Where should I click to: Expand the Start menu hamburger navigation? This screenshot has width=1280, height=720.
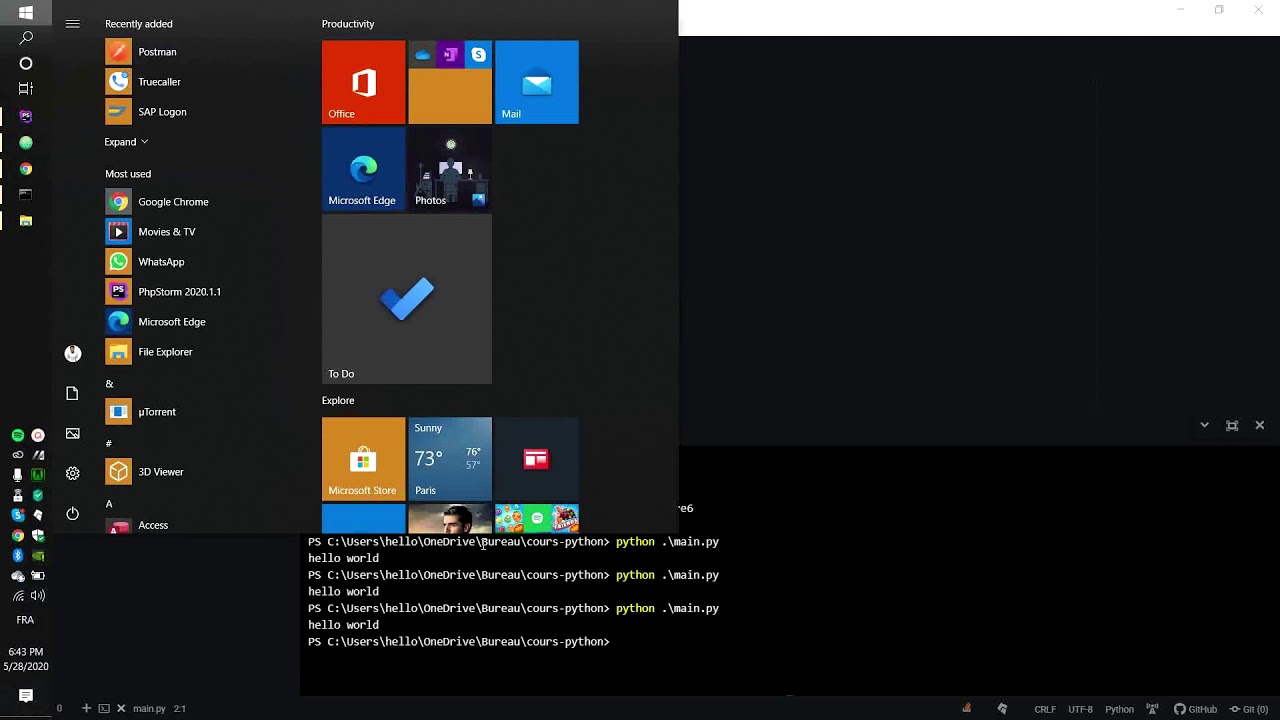(x=73, y=24)
